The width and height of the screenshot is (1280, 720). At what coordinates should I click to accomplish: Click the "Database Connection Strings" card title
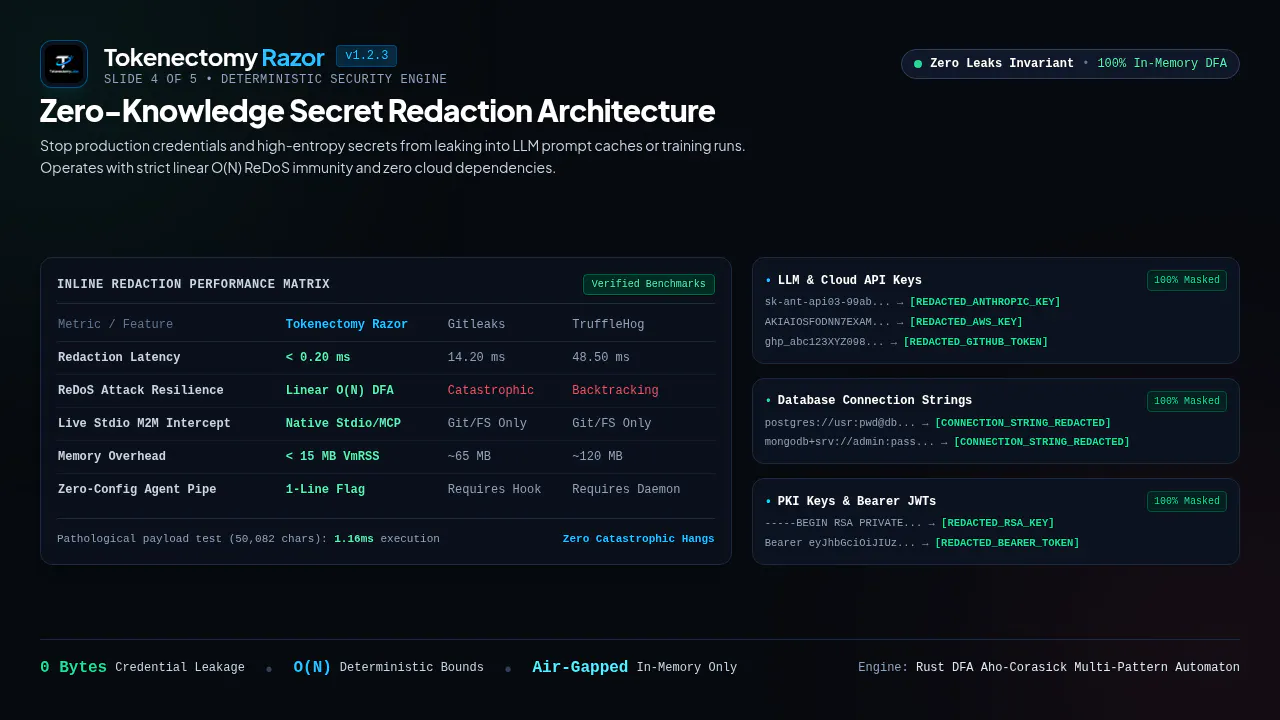(x=875, y=401)
